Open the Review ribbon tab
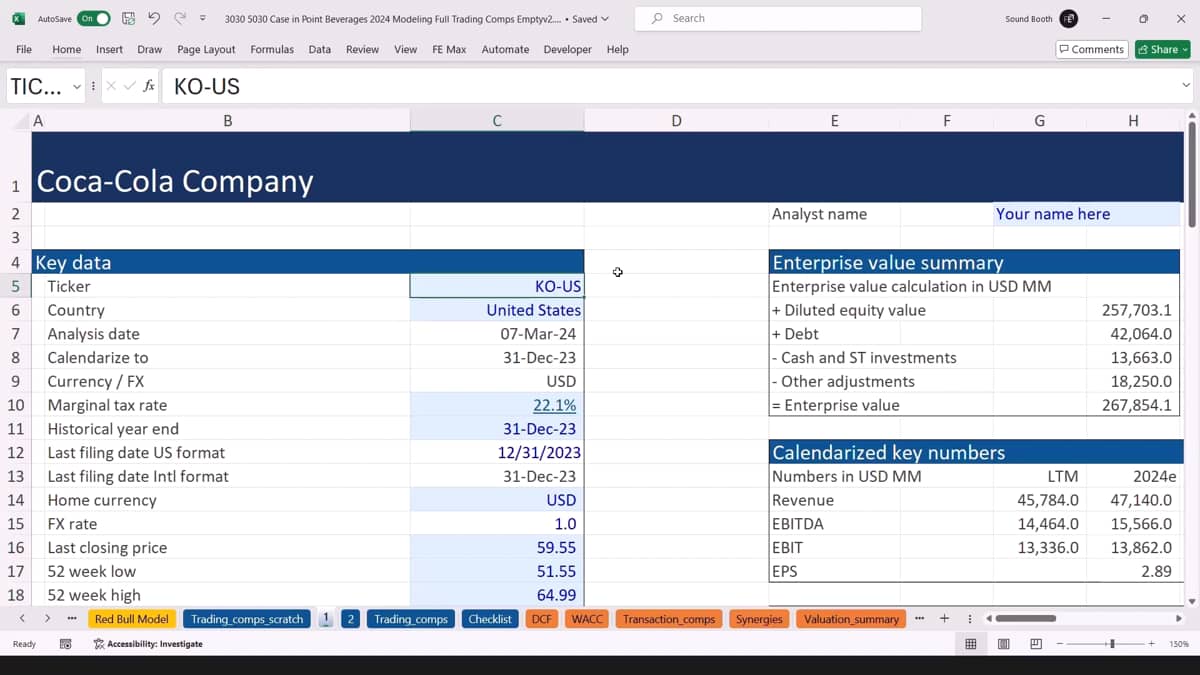 pyautogui.click(x=362, y=49)
